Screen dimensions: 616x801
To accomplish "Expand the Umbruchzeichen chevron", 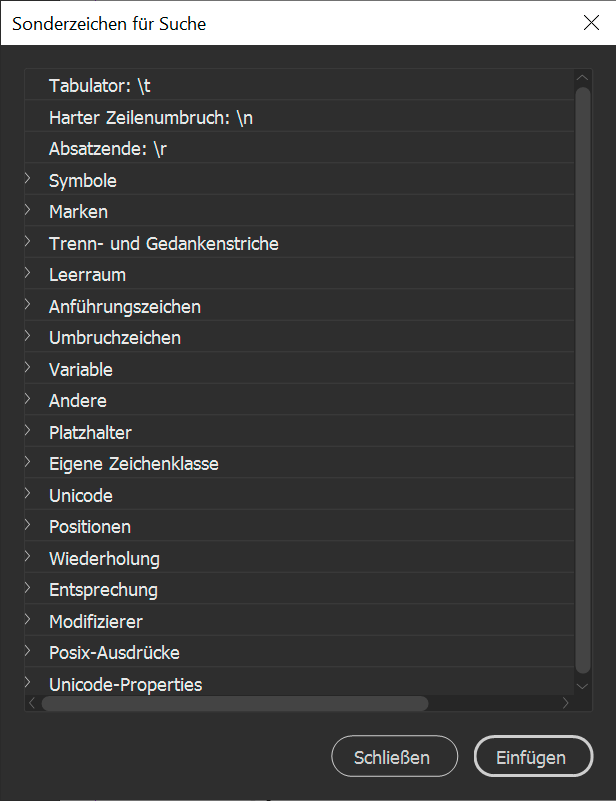I will point(28,336).
